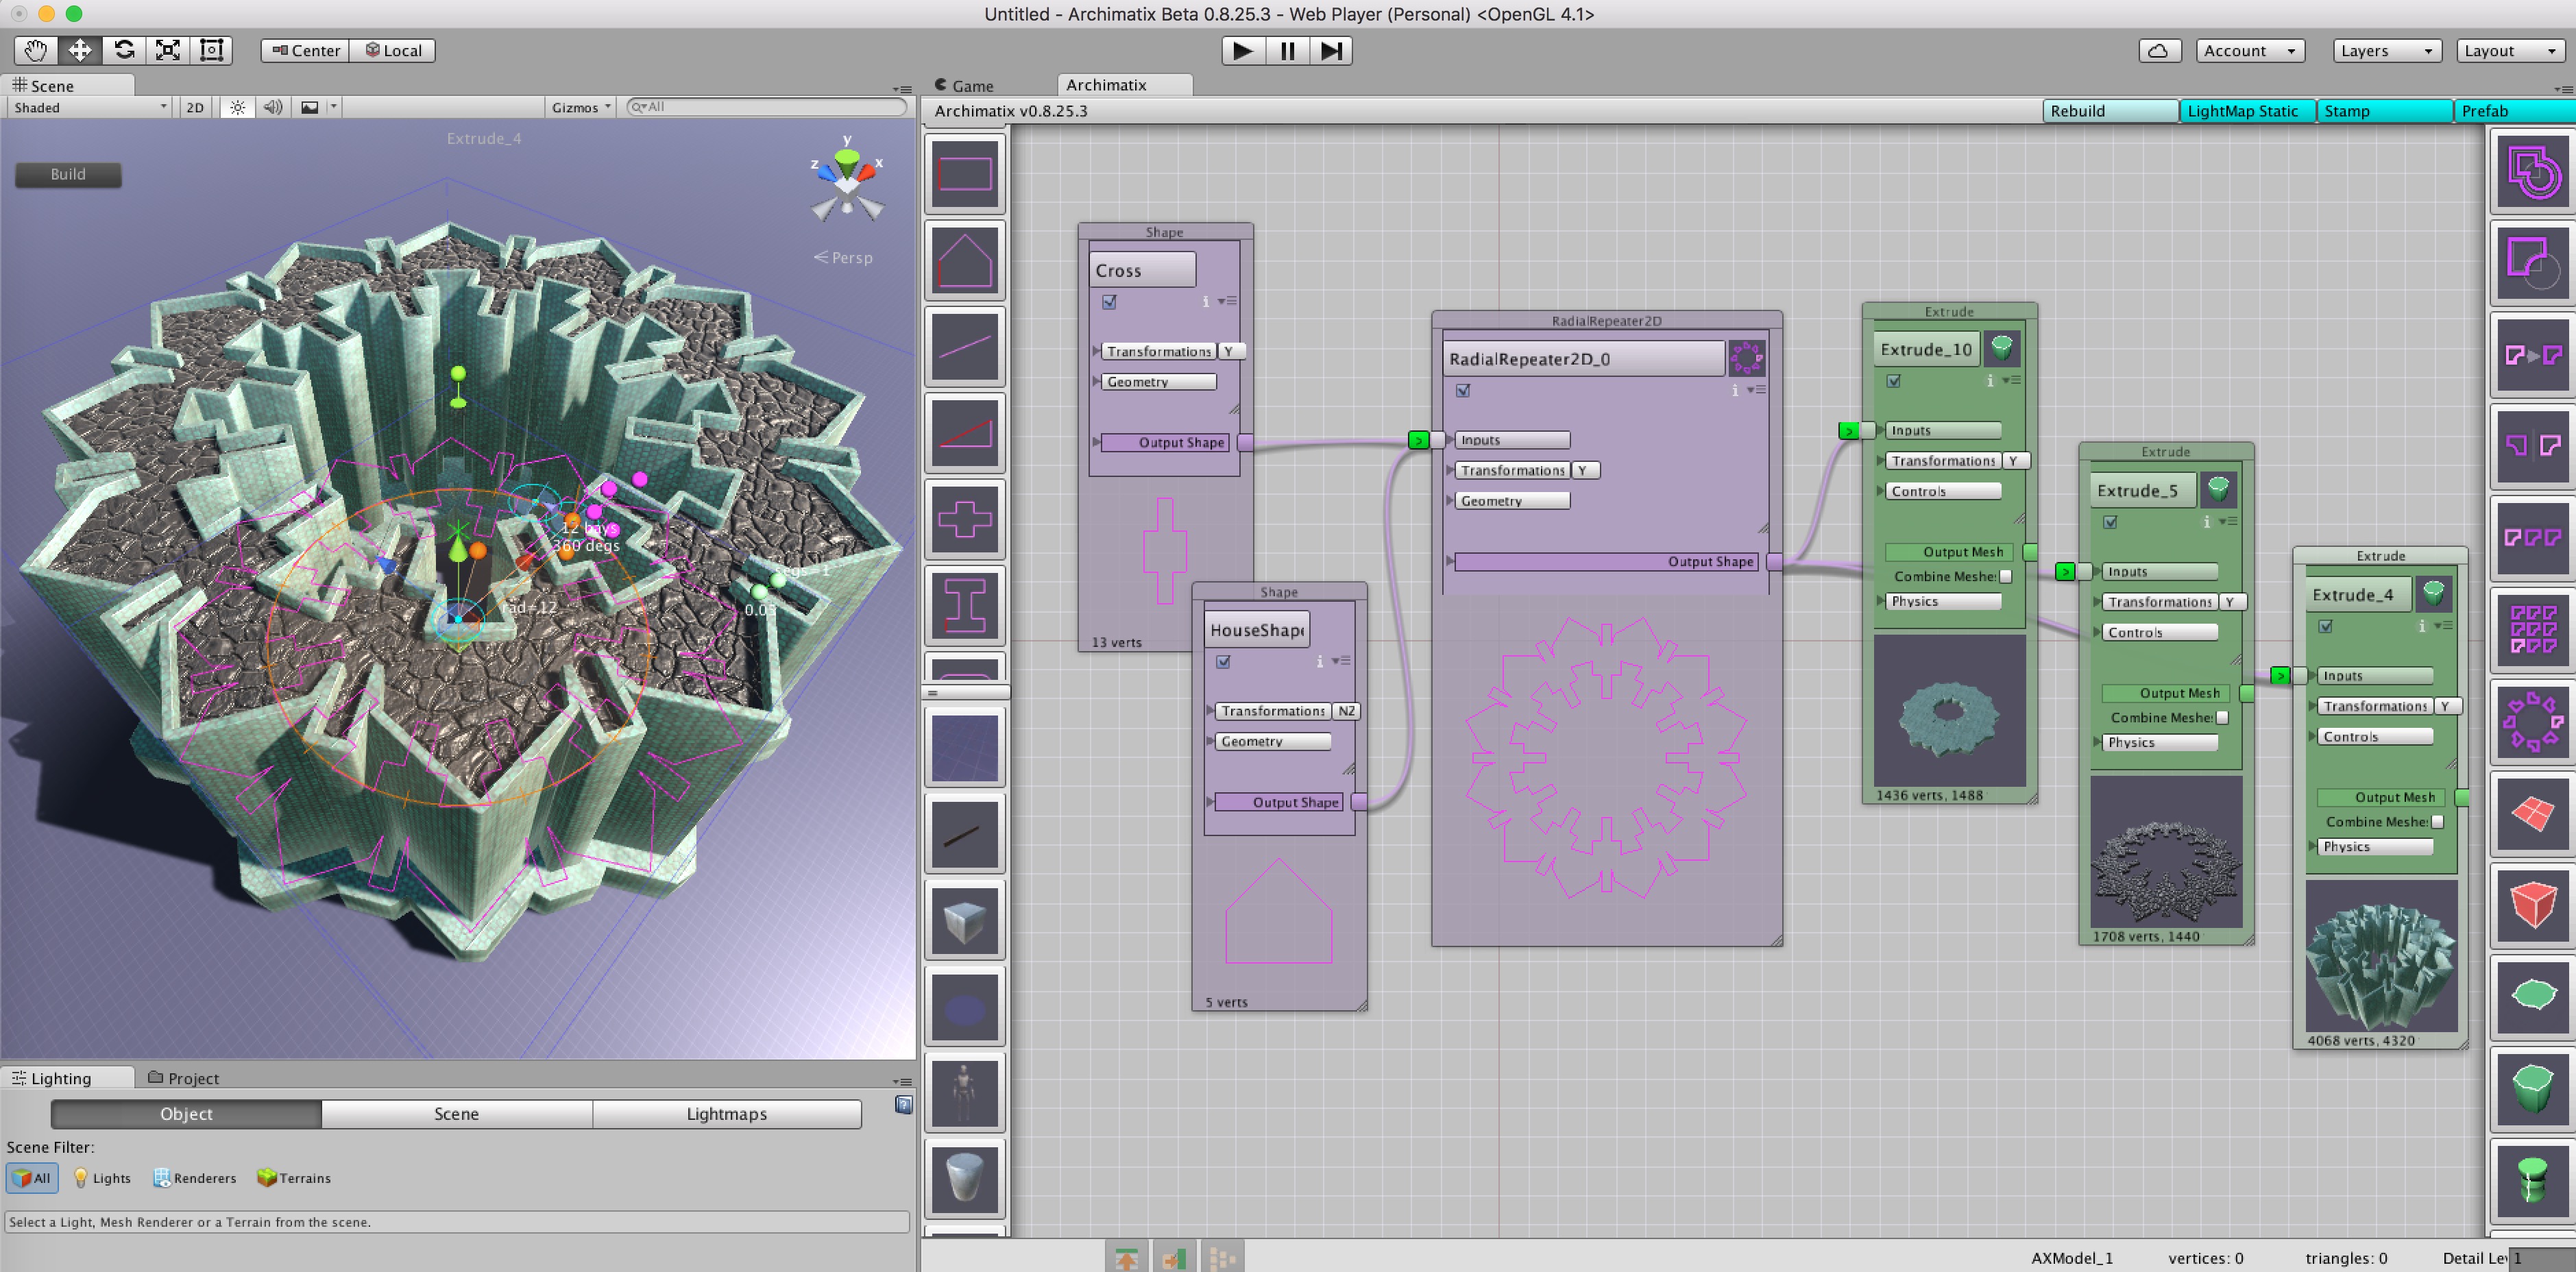Switch to the Scene lighting tab

click(x=456, y=1114)
